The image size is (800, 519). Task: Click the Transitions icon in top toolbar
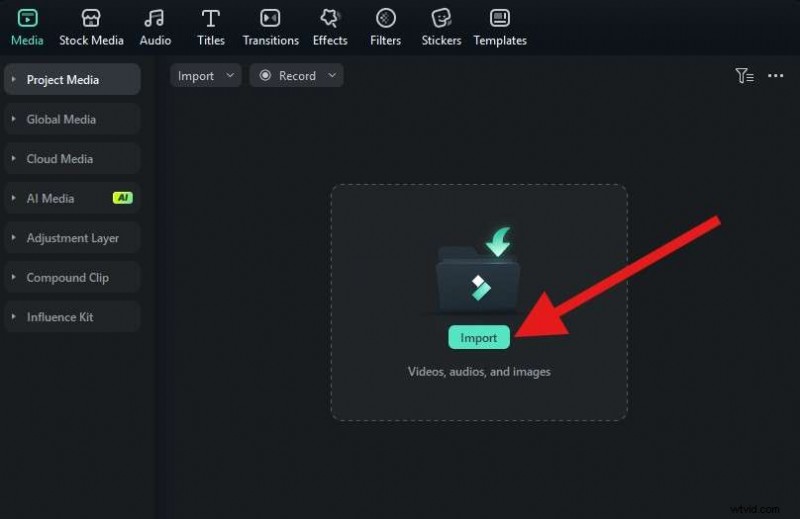[270, 19]
